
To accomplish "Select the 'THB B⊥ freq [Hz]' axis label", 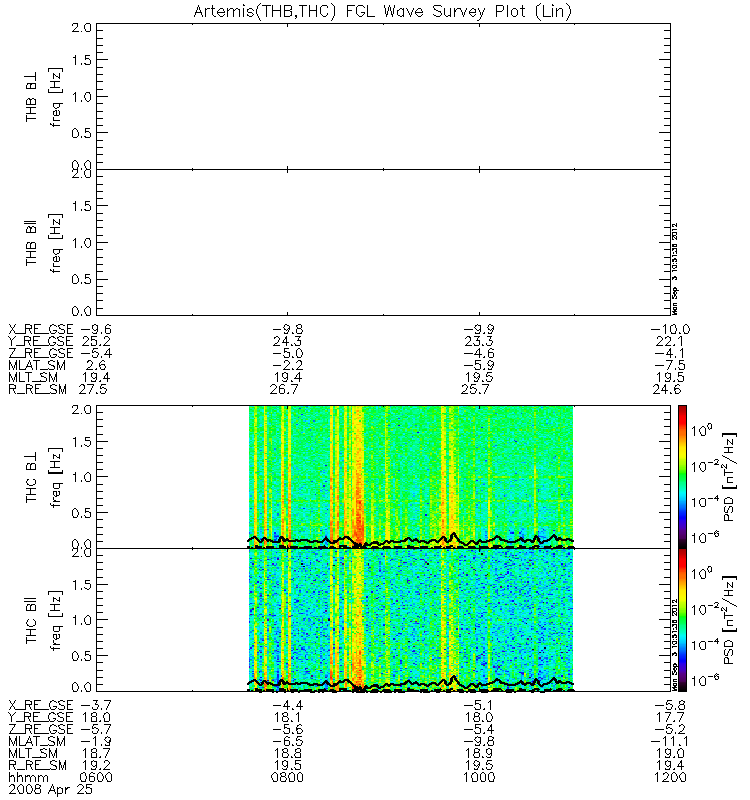I will coord(43,97).
